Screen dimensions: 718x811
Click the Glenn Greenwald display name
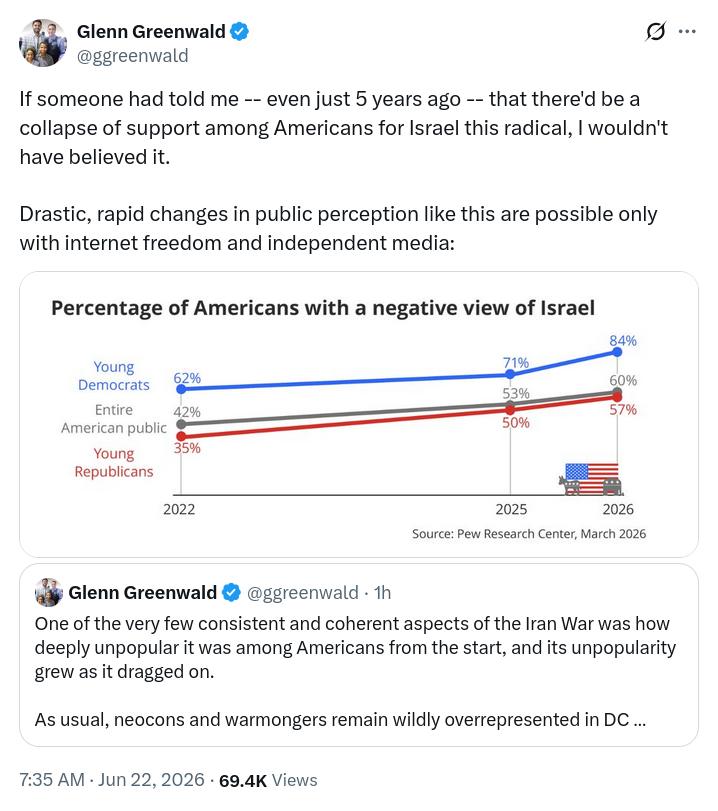pos(151,32)
